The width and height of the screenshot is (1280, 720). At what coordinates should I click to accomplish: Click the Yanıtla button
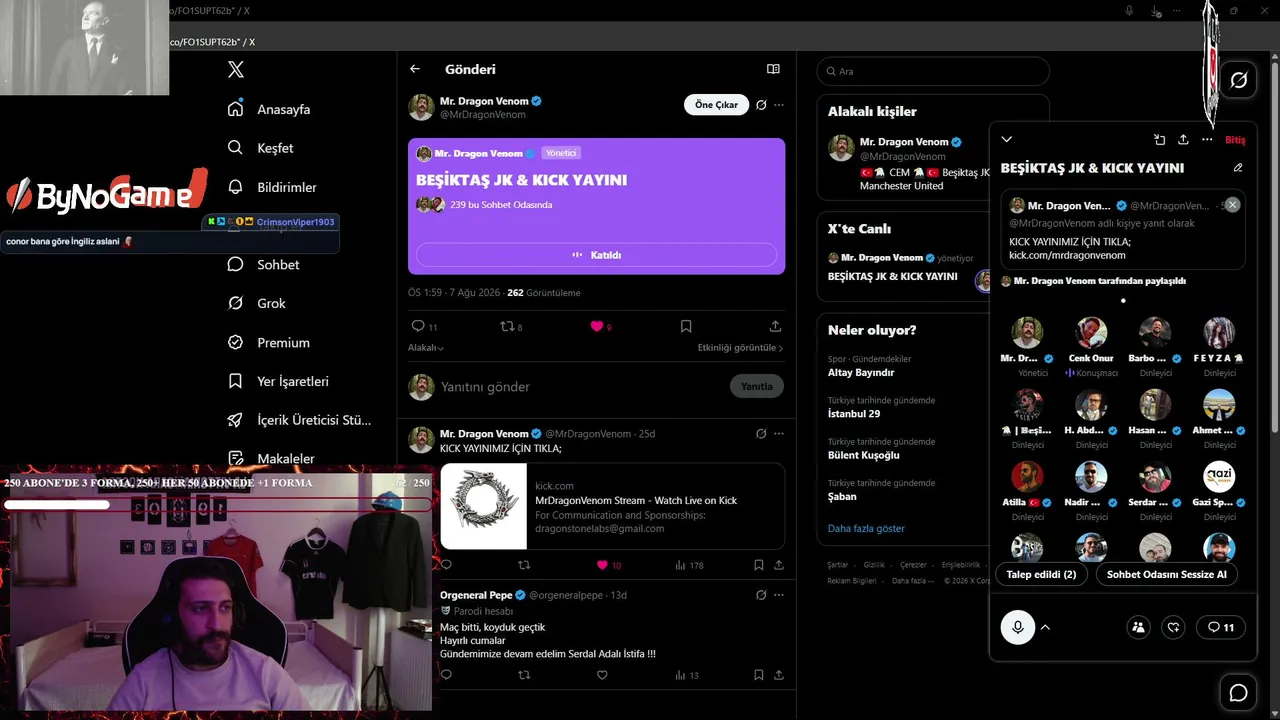pyautogui.click(x=757, y=387)
